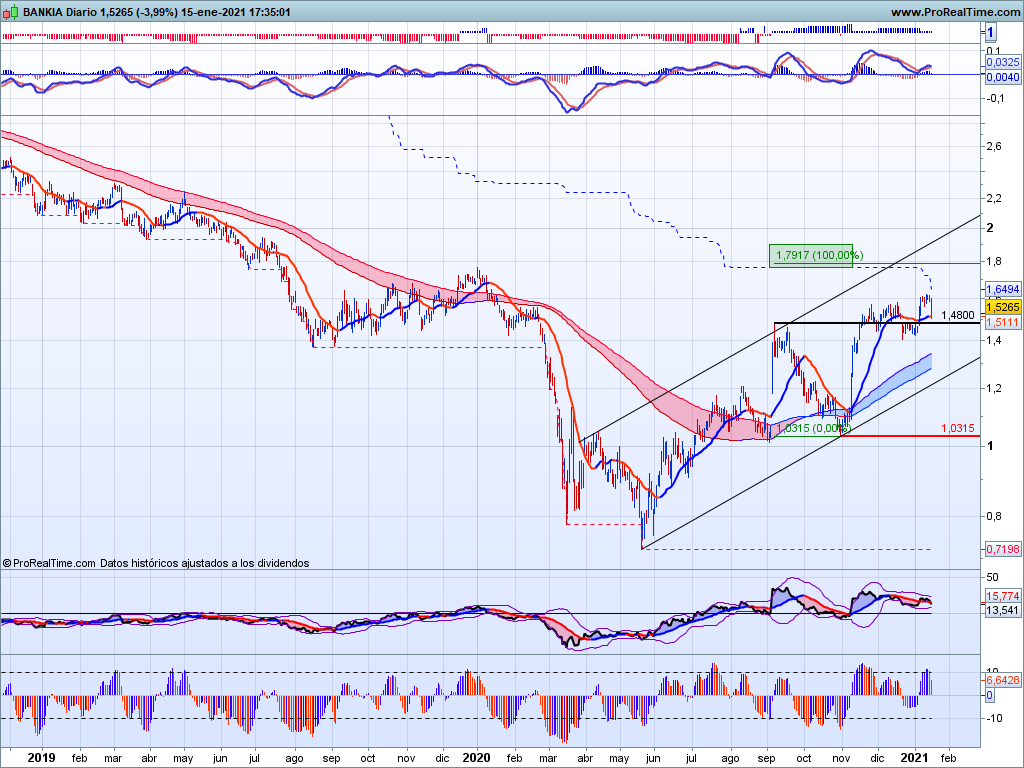Select the 2020 label on time axis

coord(476,758)
